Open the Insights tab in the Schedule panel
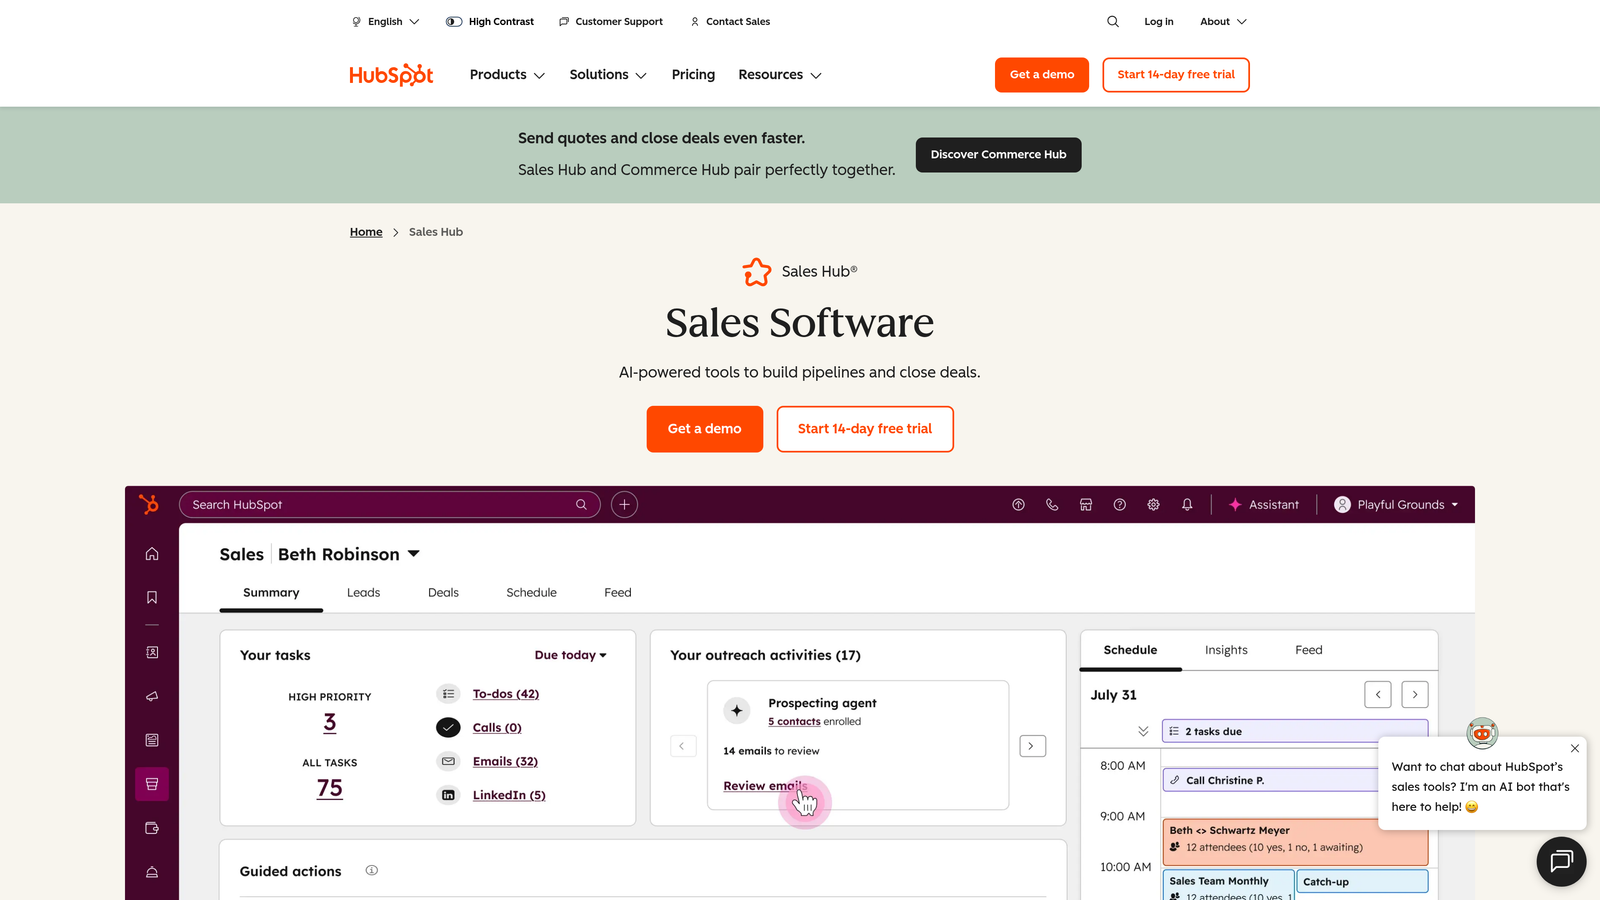This screenshot has height=900, width=1600. click(1226, 649)
